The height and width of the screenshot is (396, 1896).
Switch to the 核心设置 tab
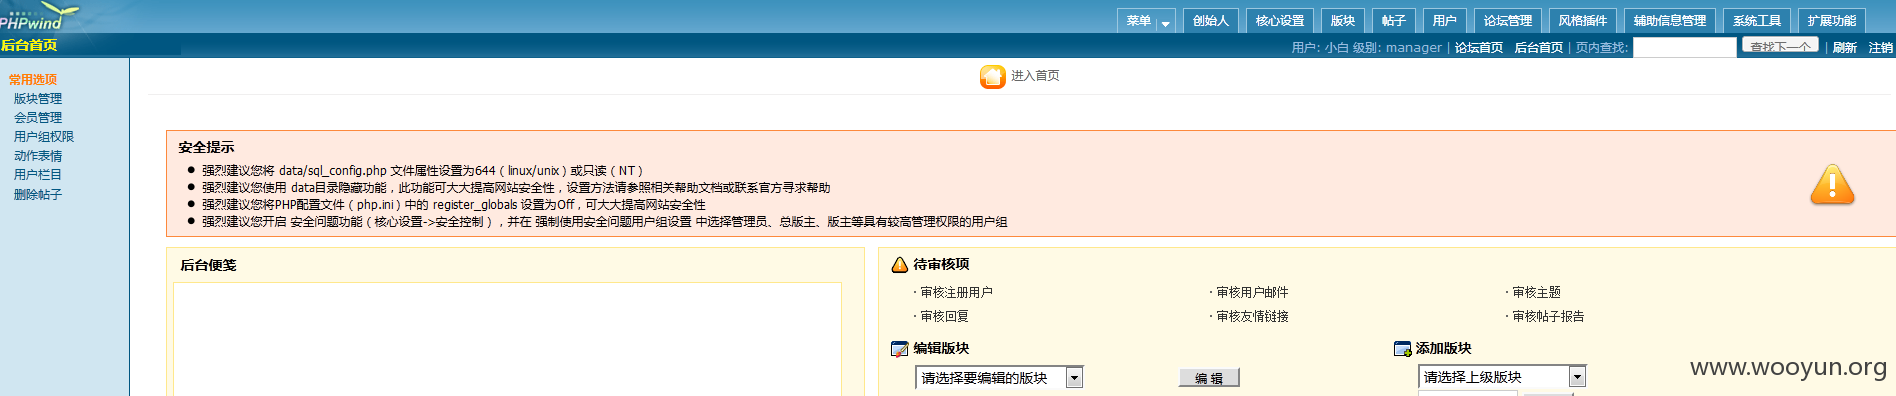pyautogui.click(x=1280, y=21)
